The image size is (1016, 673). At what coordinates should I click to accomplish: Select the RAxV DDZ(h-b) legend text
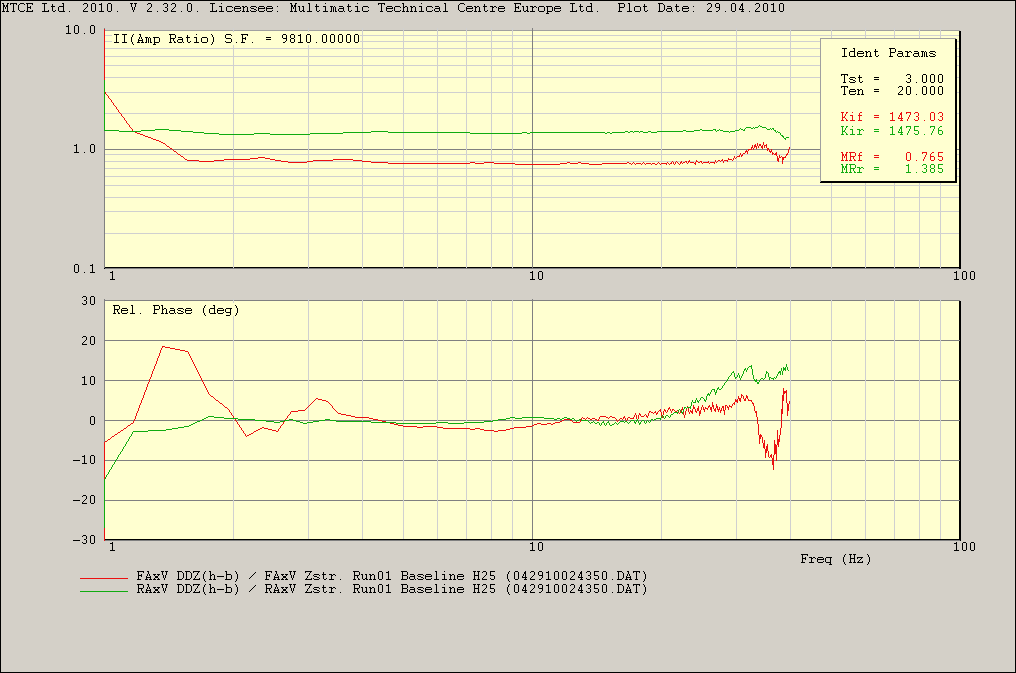tap(391, 589)
